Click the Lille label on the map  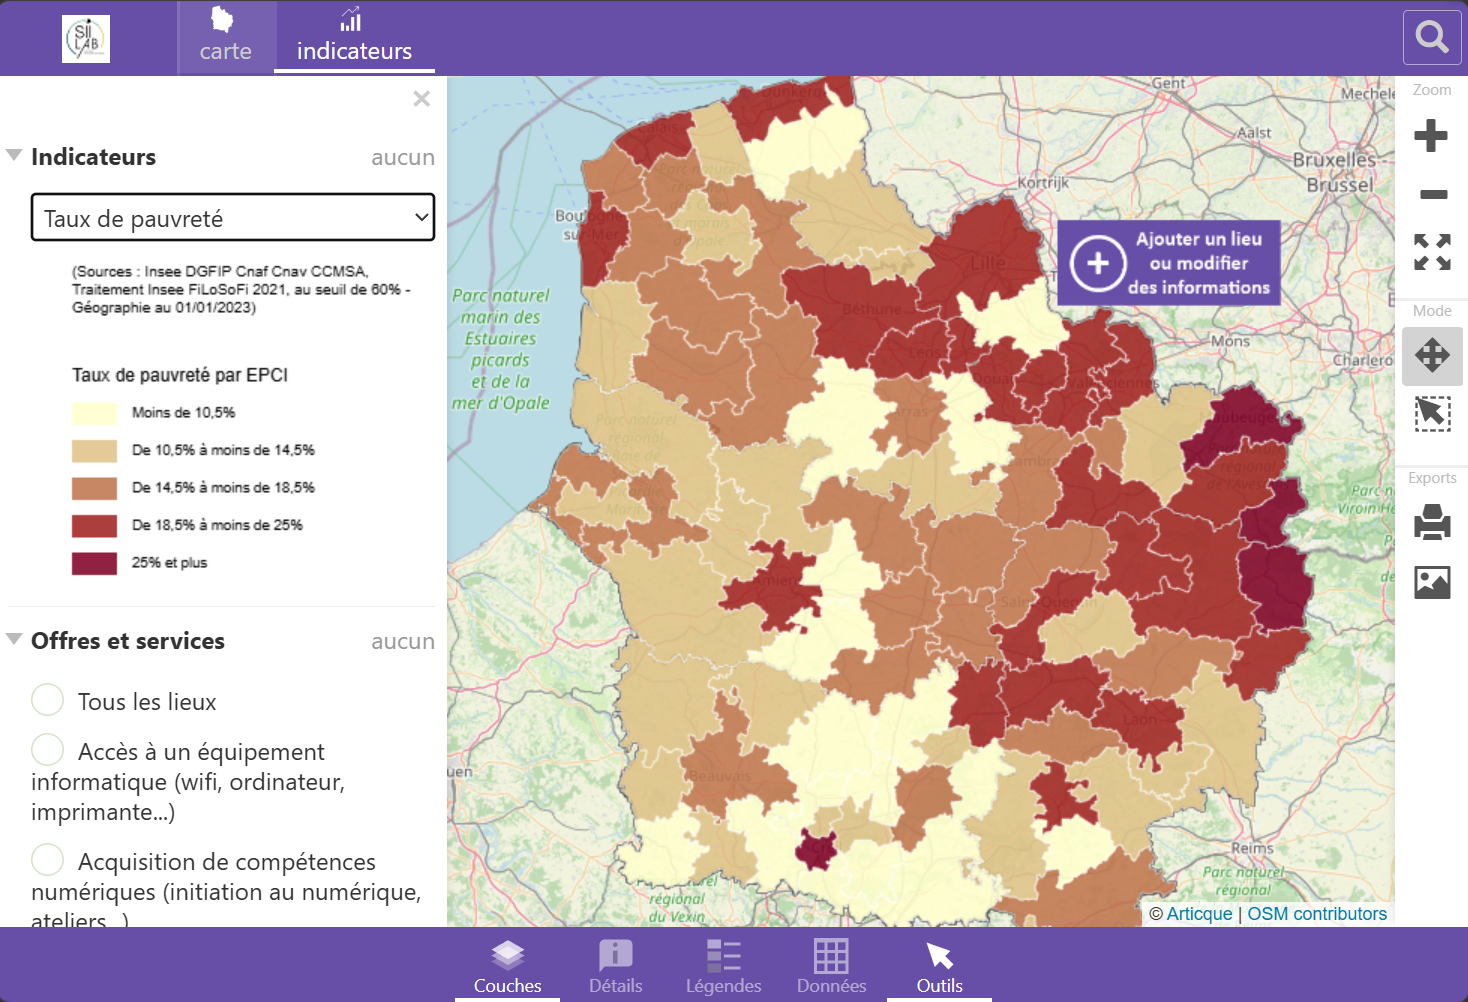(988, 263)
